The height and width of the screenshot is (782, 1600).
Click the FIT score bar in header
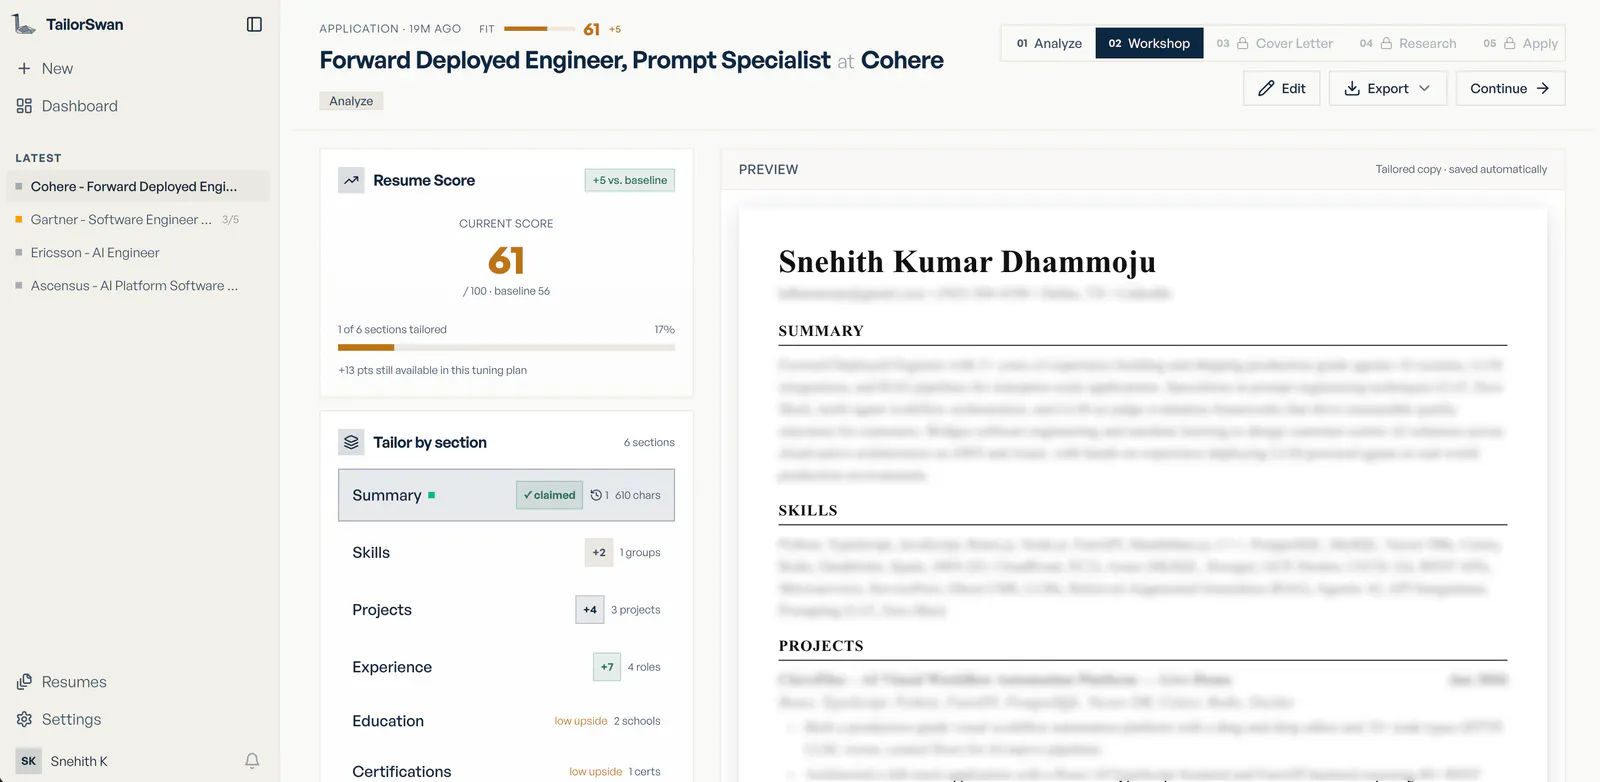(x=540, y=29)
